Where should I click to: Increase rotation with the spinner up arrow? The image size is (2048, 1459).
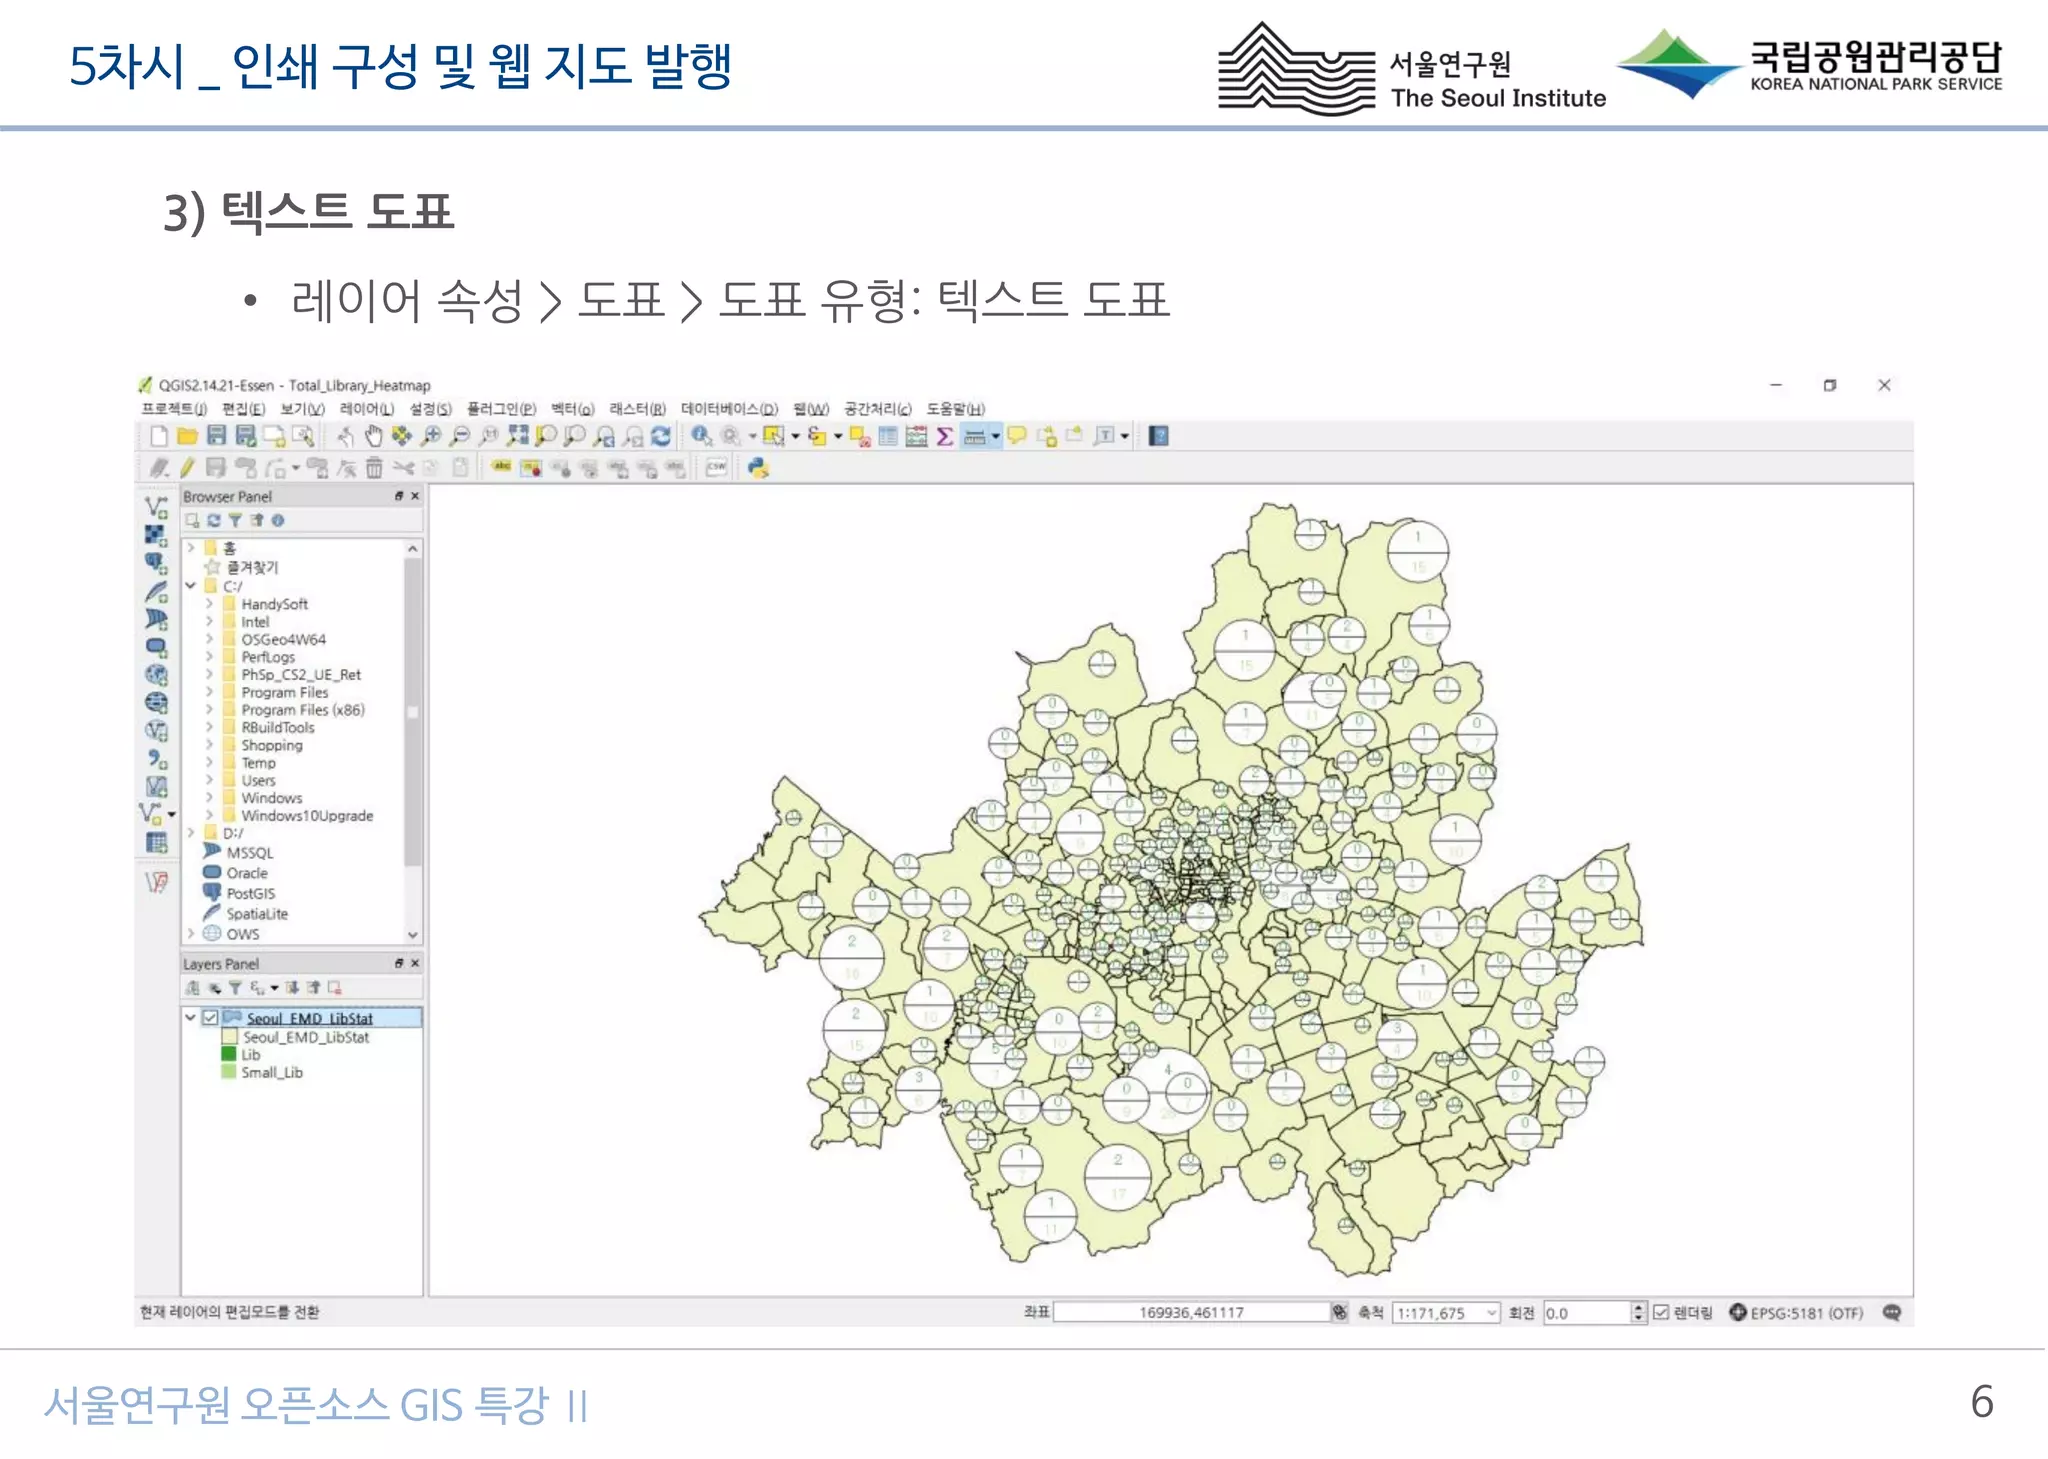coord(1638,1307)
